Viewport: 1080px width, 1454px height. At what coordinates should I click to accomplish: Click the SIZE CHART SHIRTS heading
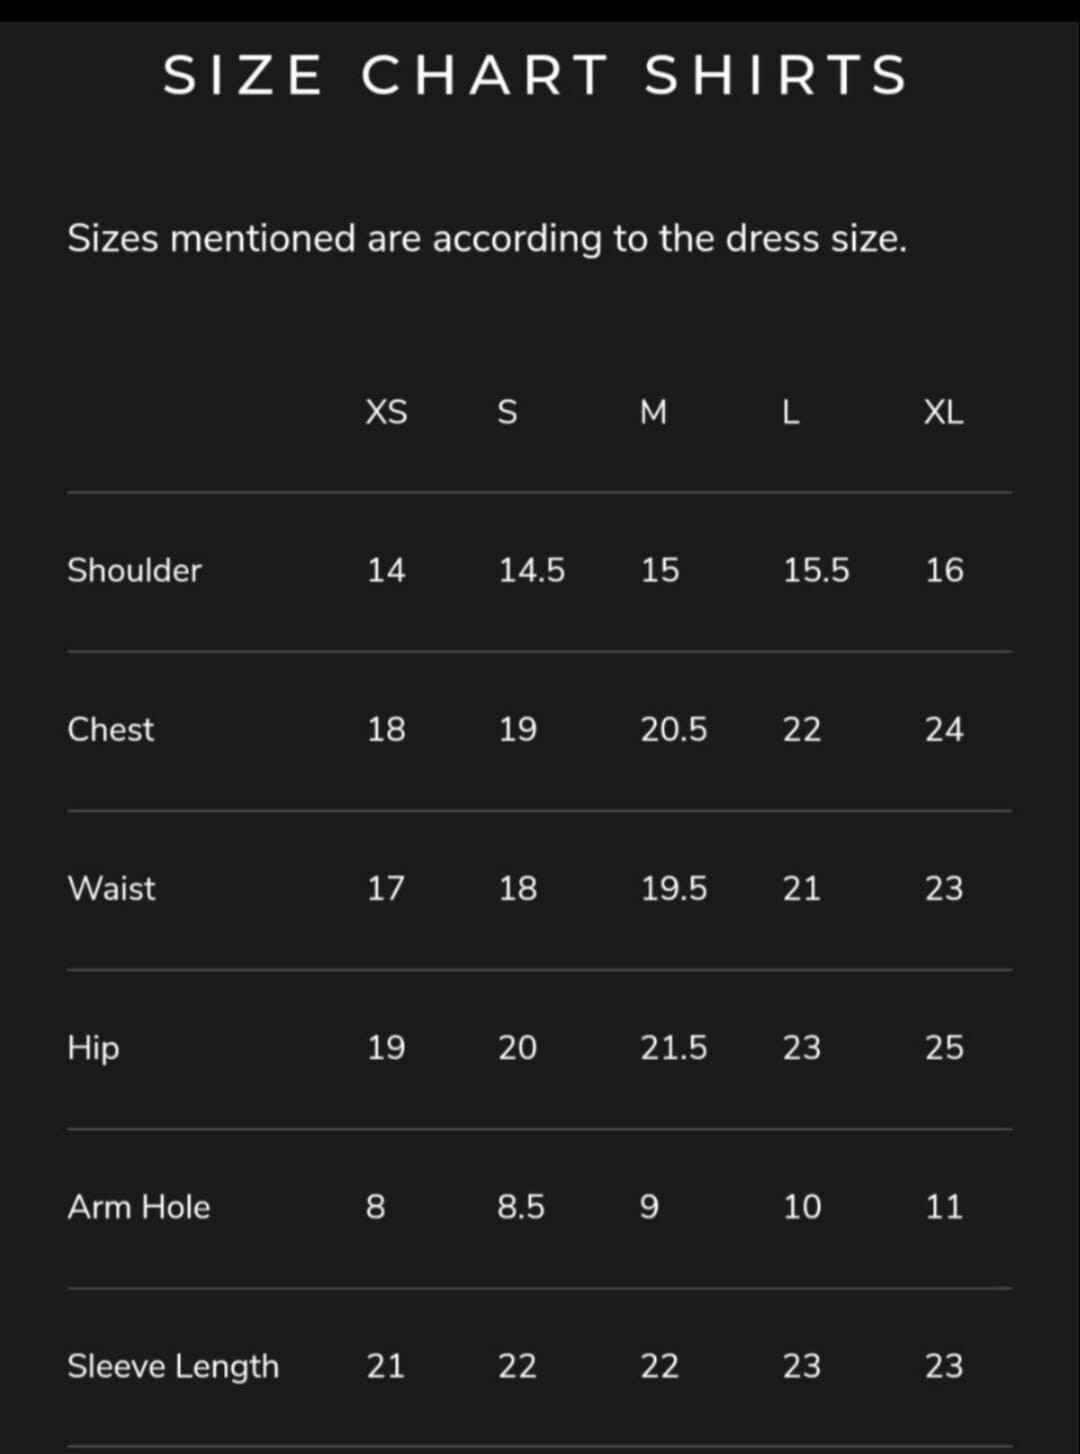pyautogui.click(x=535, y=76)
